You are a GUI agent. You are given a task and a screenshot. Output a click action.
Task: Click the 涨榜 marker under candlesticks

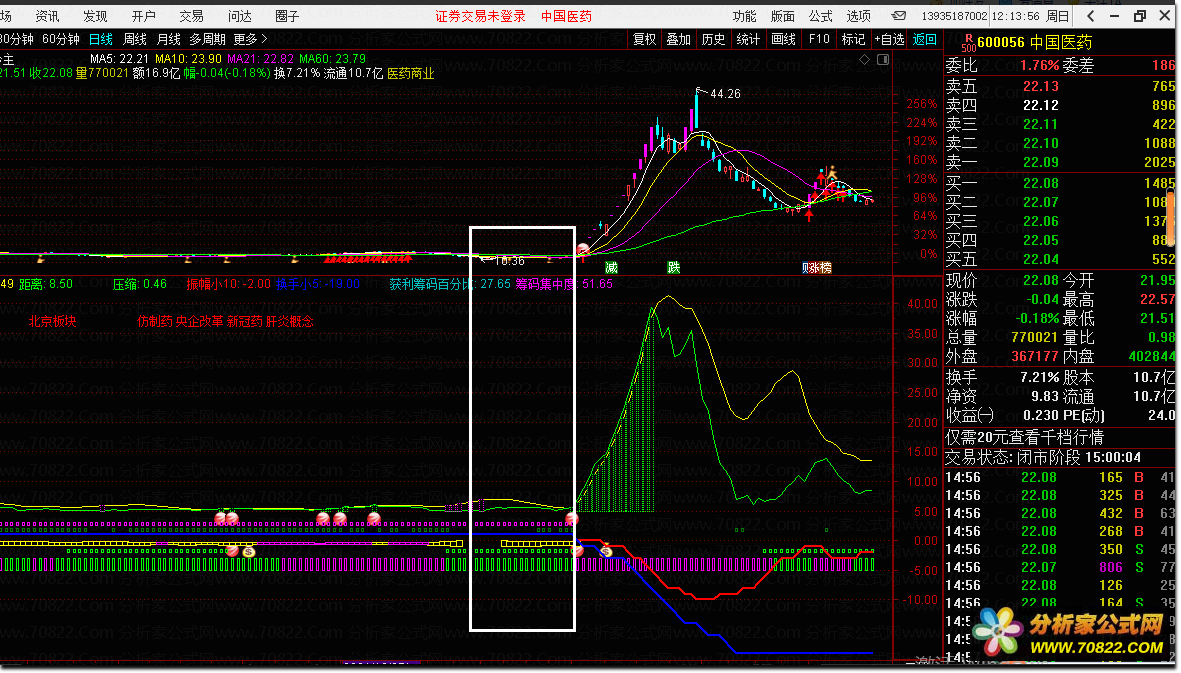(819, 267)
